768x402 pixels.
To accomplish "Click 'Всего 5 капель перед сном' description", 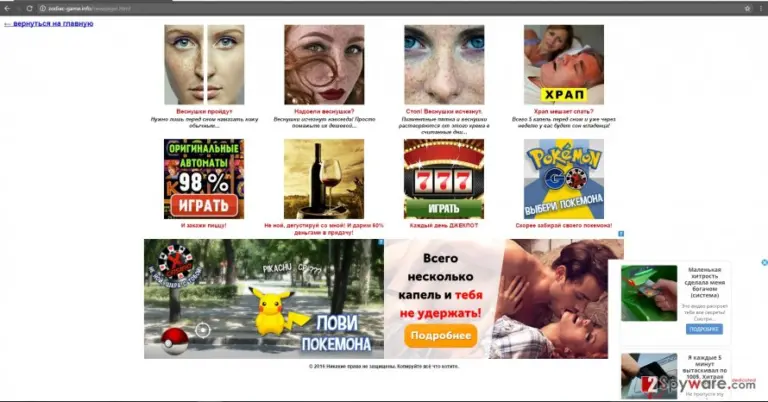I will coord(564,122).
